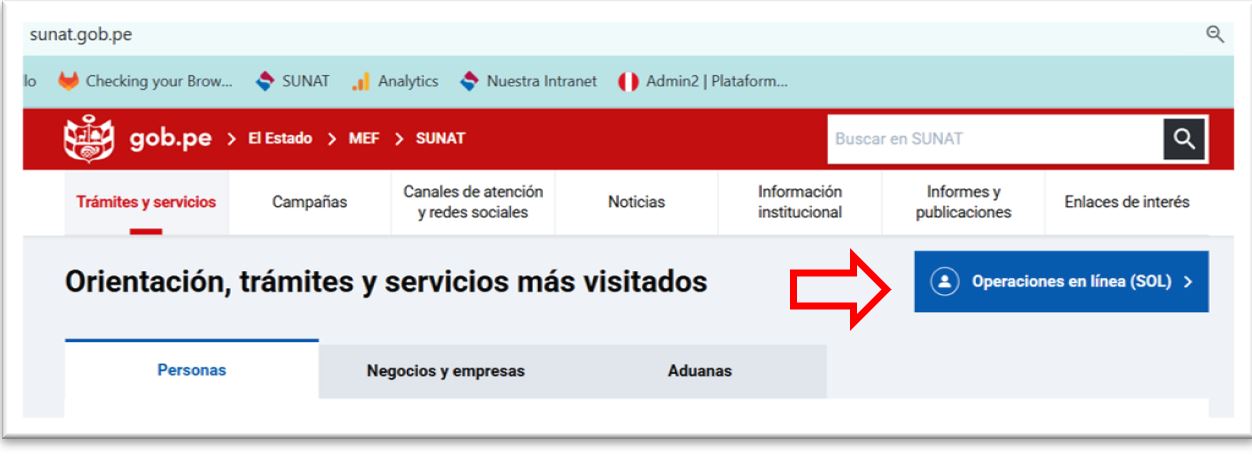The image size is (1252, 456).
Task: Open the Campañas menu item
Action: click(310, 202)
